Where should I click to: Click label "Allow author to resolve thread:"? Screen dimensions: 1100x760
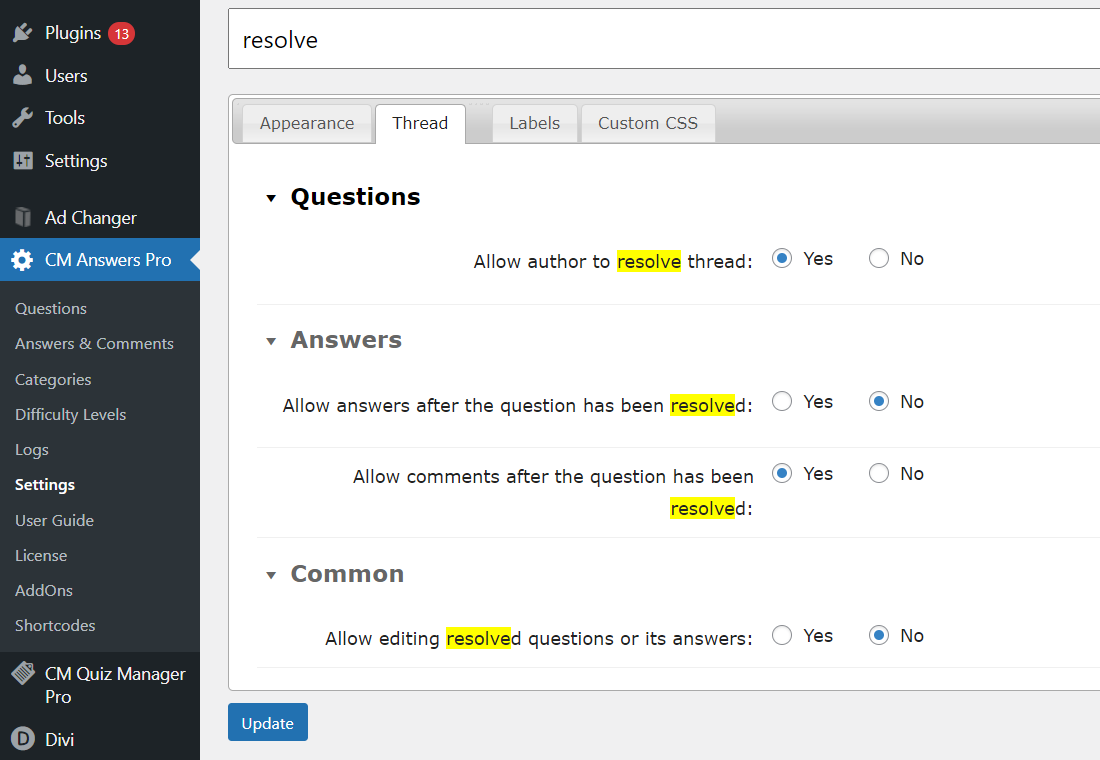tap(612, 262)
